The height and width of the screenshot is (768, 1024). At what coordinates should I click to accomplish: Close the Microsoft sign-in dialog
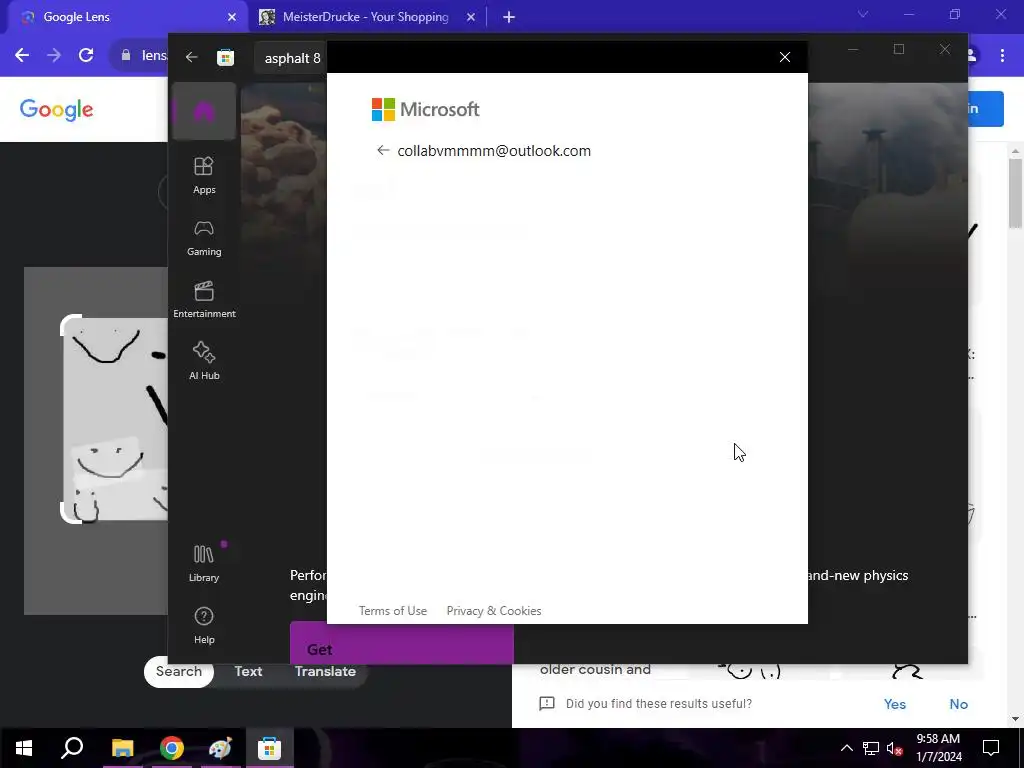click(785, 57)
